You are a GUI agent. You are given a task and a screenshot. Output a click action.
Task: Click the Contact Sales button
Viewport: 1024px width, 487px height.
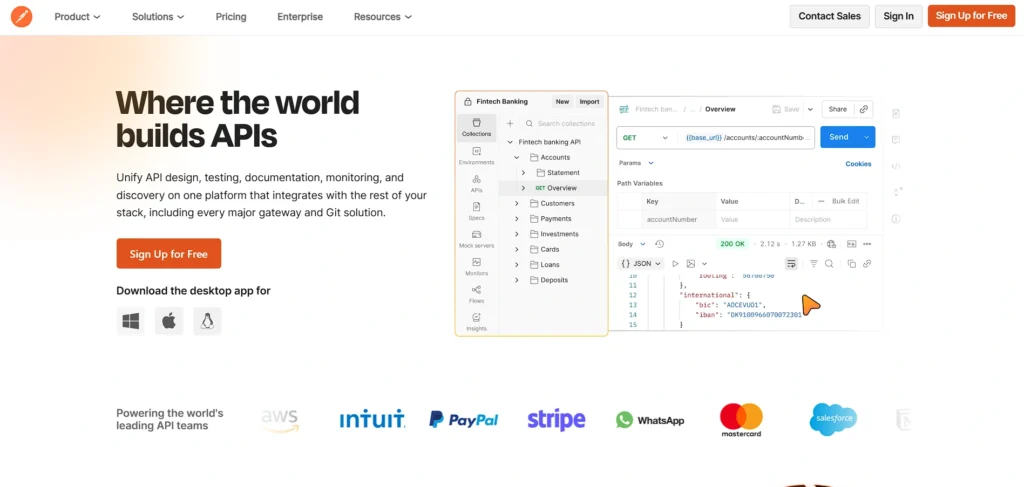829,16
